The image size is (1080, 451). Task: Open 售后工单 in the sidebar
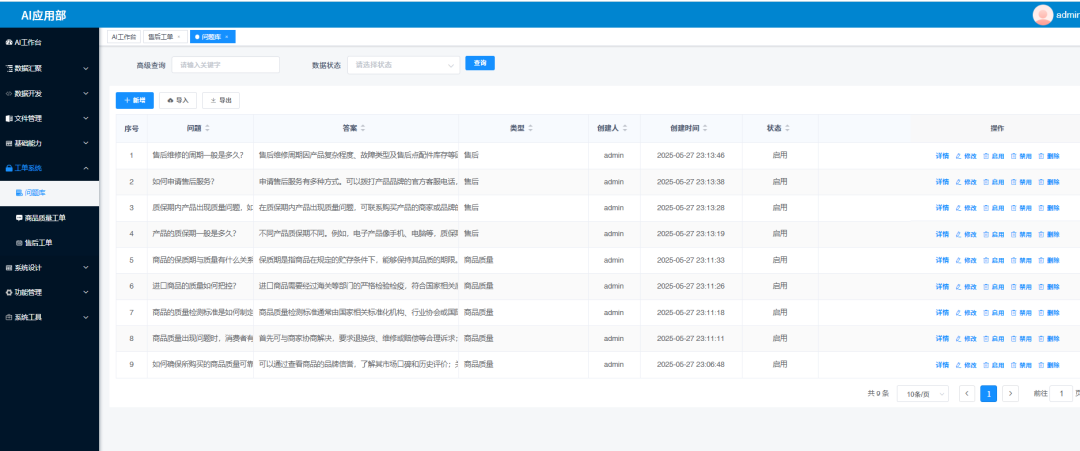(x=49, y=242)
